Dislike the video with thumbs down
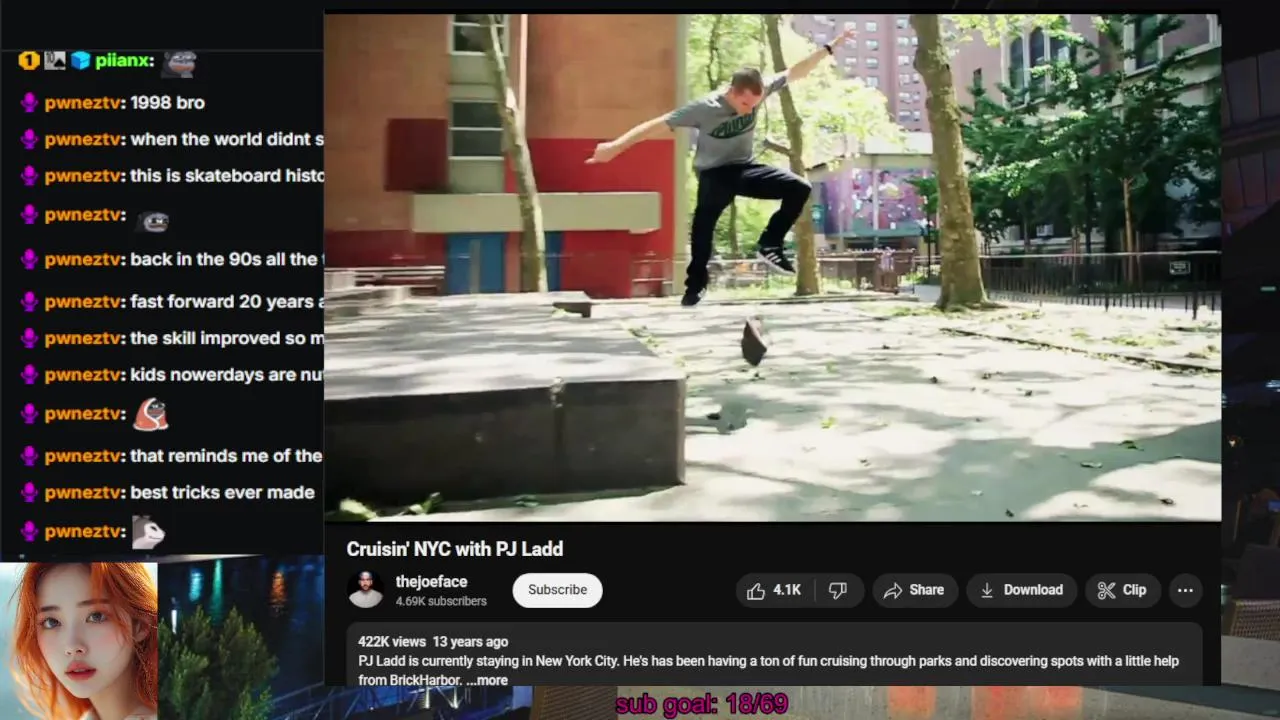Screen dimensions: 1280x720 [x=839, y=590]
